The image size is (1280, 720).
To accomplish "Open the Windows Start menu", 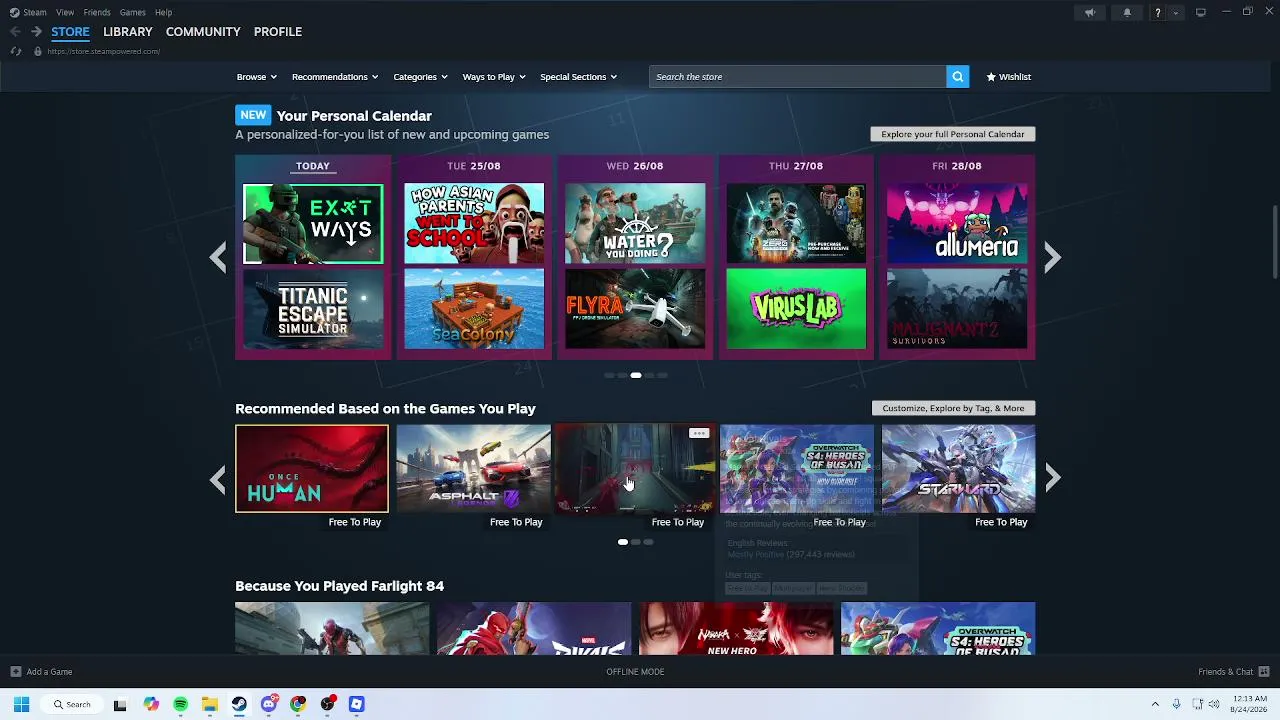I will pos(21,704).
